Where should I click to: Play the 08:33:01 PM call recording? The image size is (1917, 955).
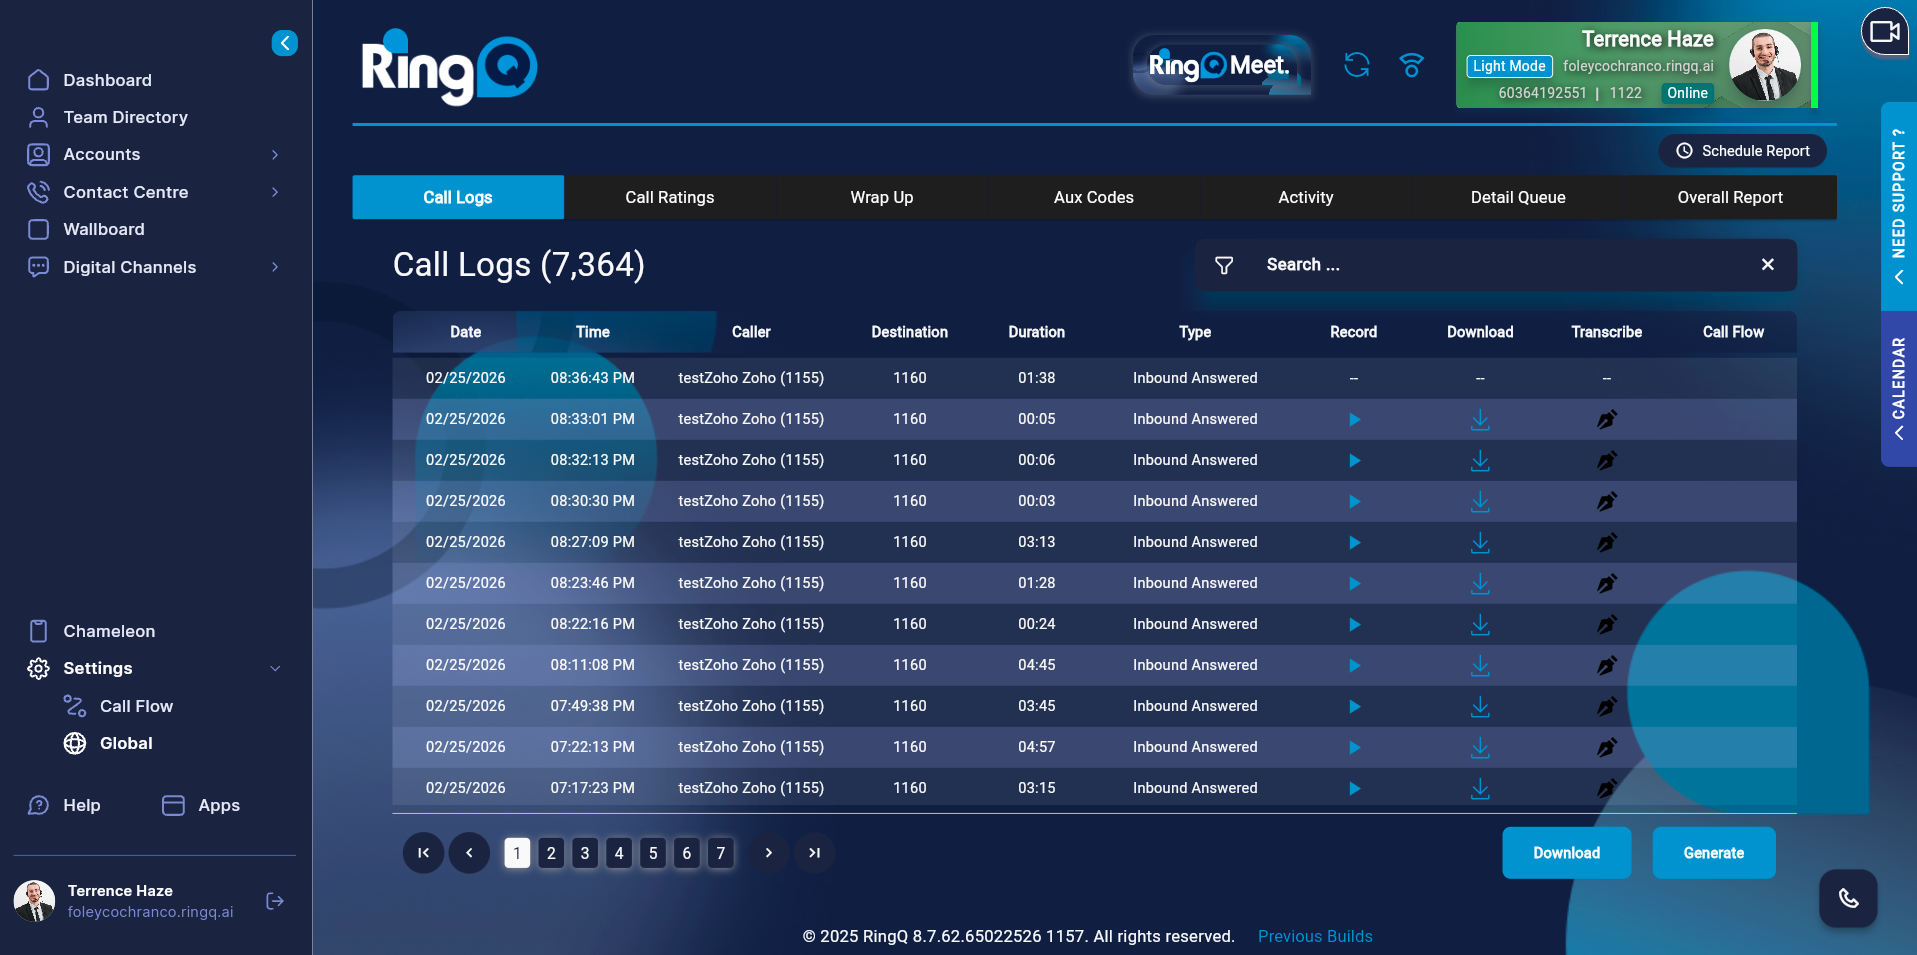click(x=1354, y=419)
